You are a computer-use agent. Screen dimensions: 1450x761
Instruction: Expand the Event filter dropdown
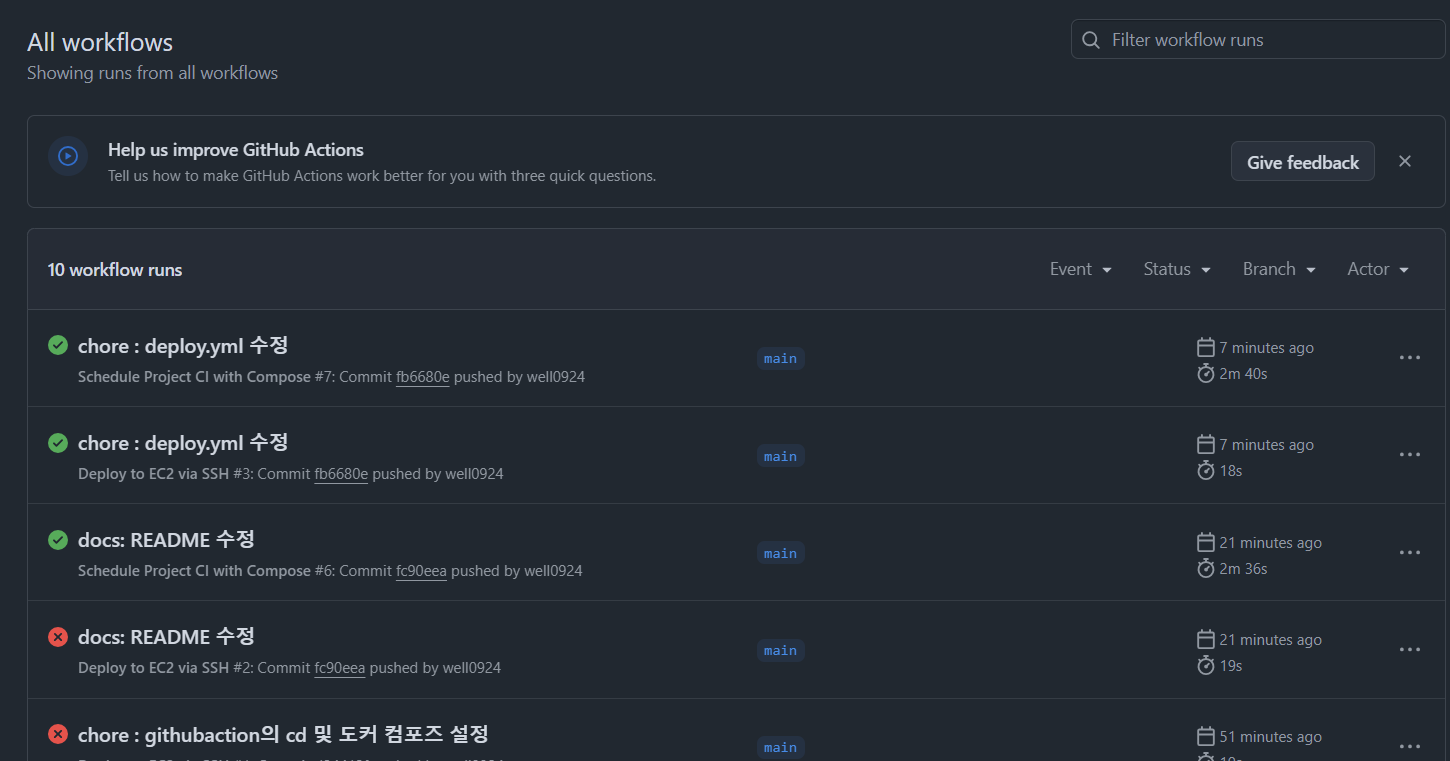point(1081,269)
